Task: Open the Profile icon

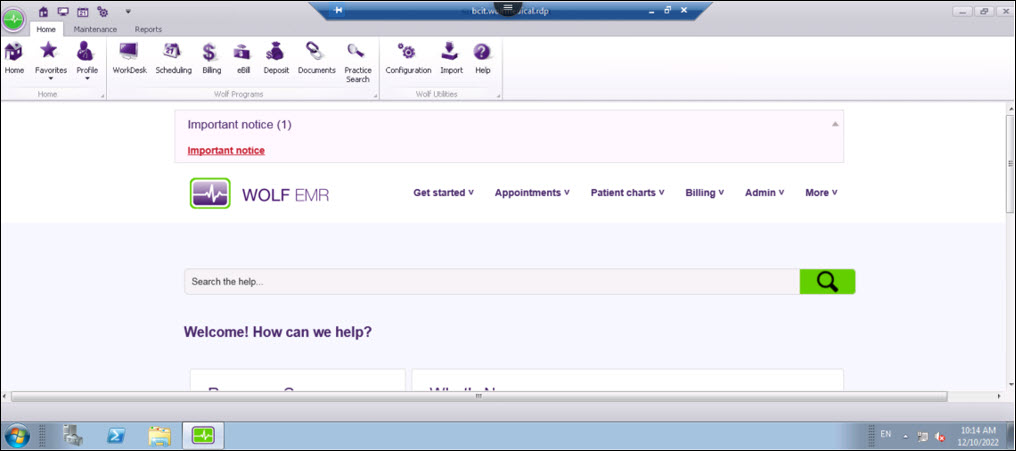Action: [87, 60]
